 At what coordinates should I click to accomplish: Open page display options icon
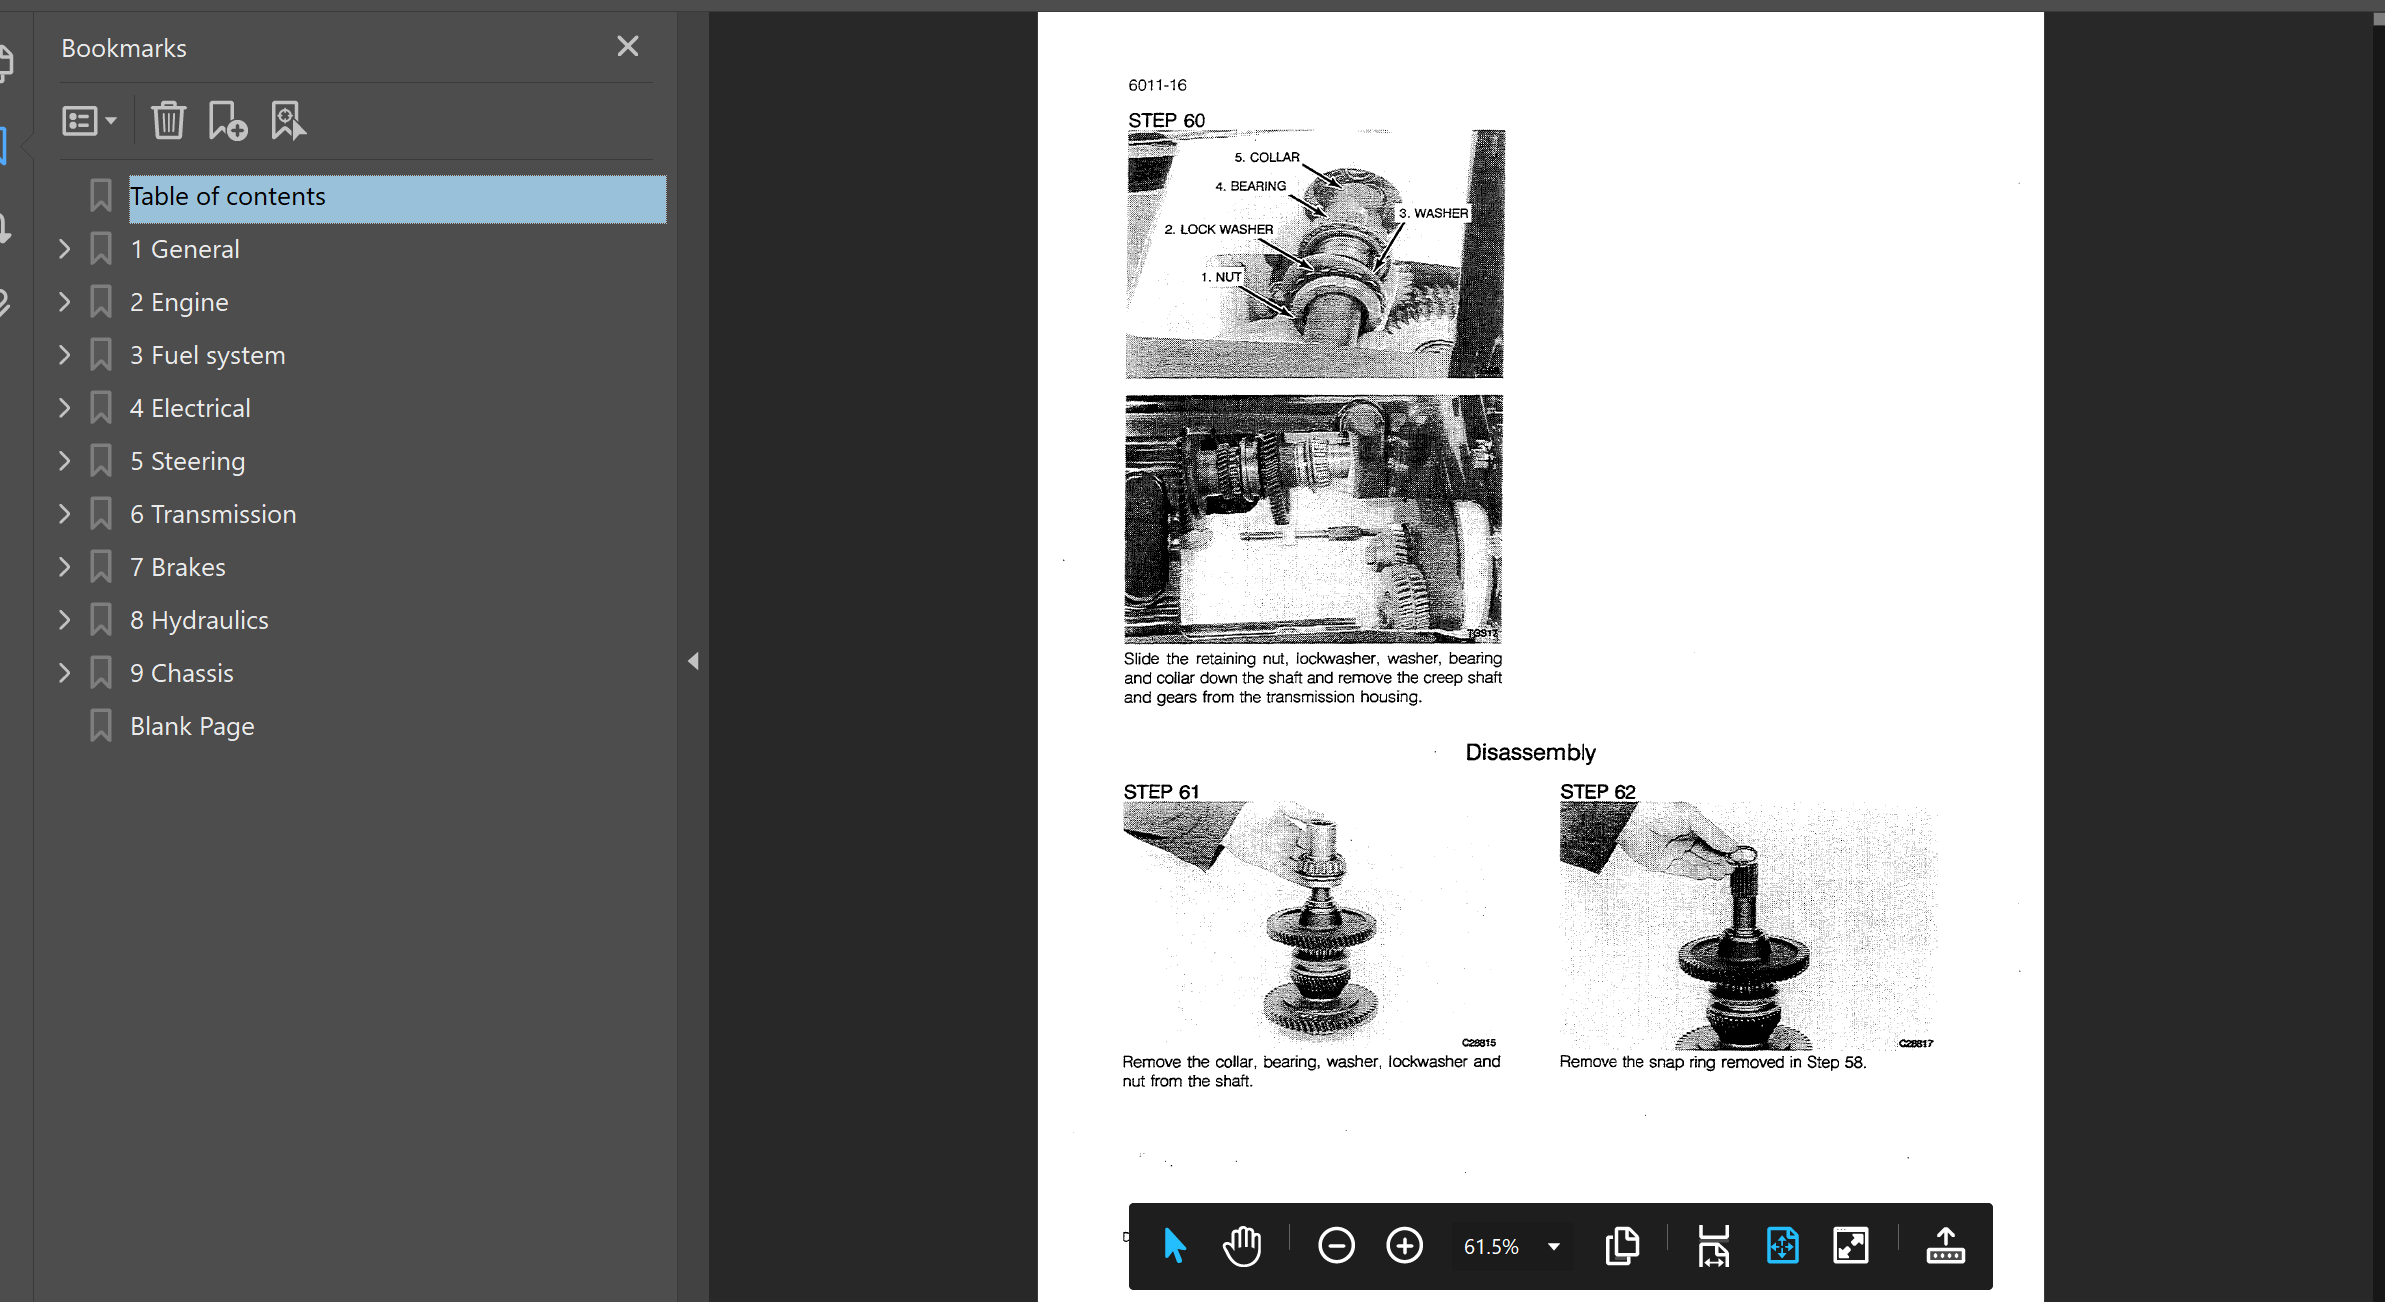1622,1246
